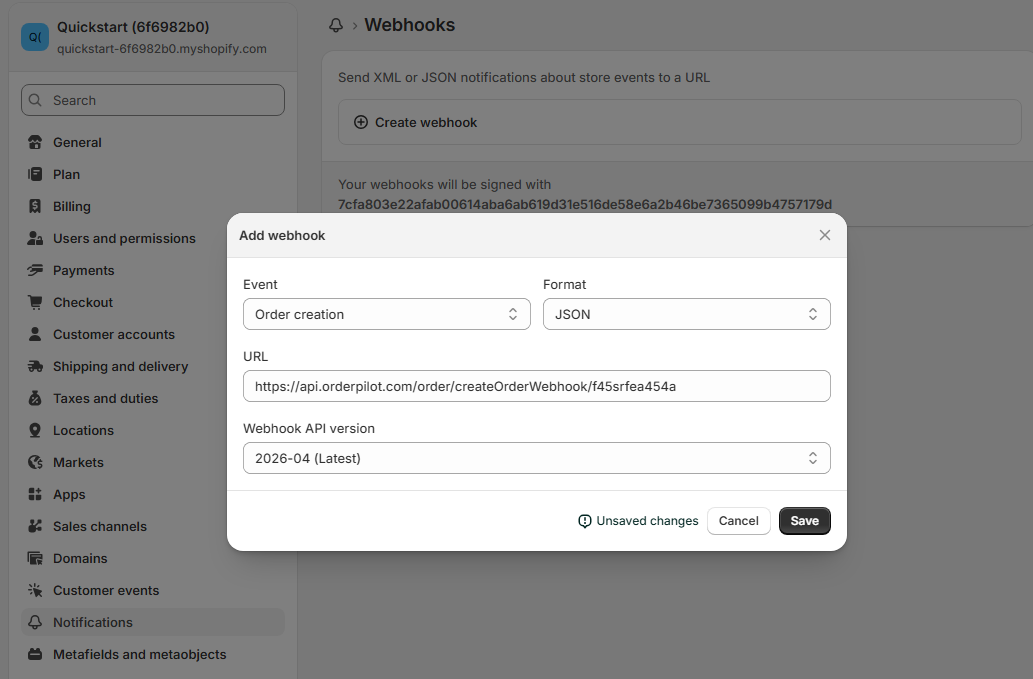Open the Event dropdown
This screenshot has height=679, width=1033.
pyautogui.click(x=387, y=313)
